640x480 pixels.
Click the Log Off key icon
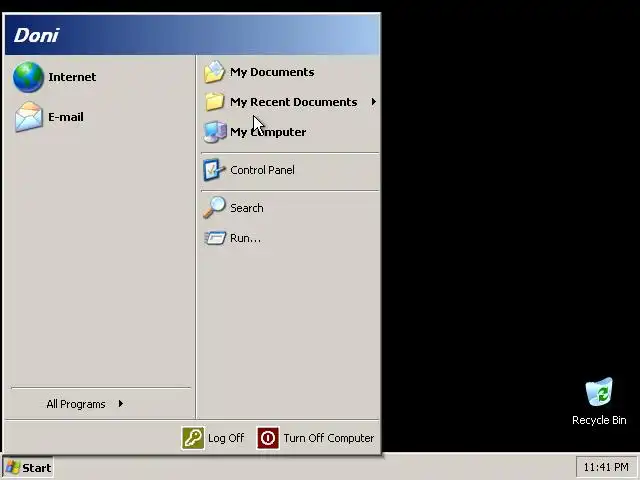(x=193, y=438)
